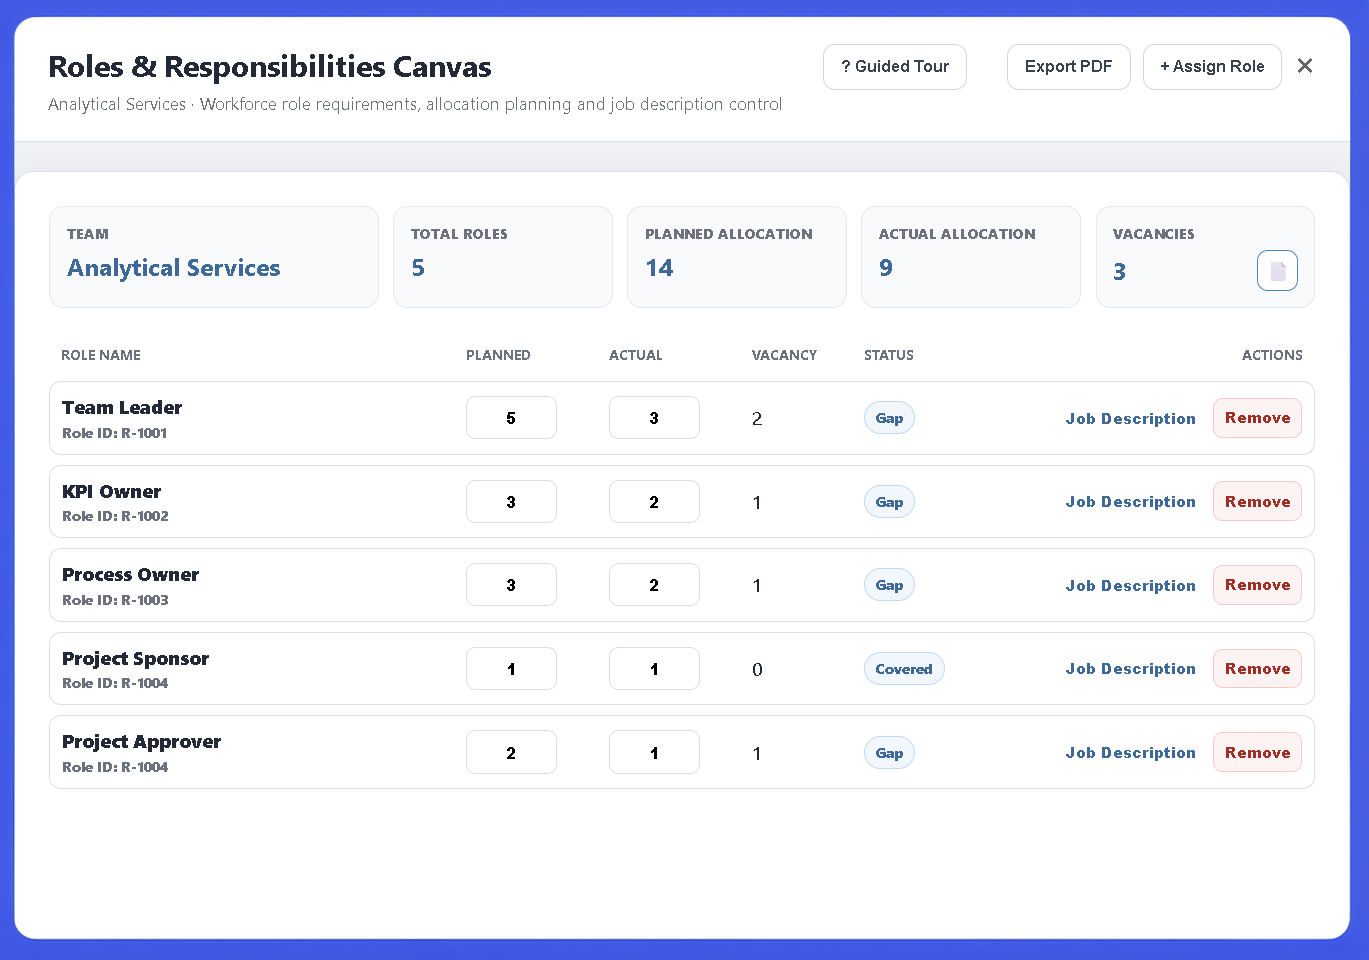
Task: Click the ROLE NAME column header
Action: click(x=101, y=355)
